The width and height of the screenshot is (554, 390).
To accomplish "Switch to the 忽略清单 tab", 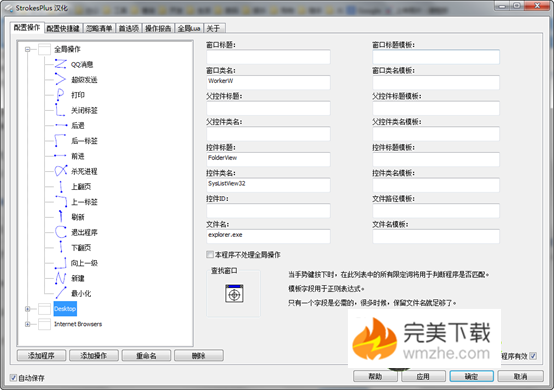I will 99,28.
